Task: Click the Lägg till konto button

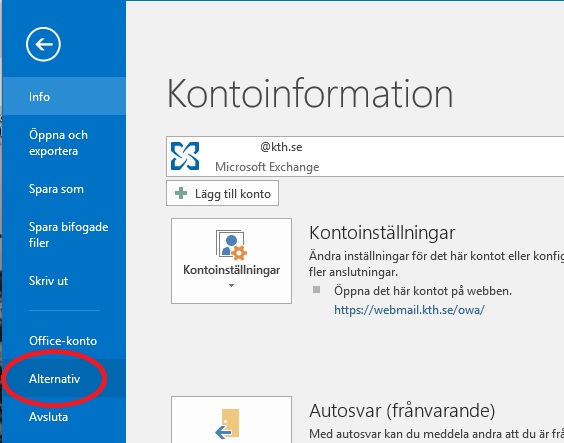Action: (222, 193)
